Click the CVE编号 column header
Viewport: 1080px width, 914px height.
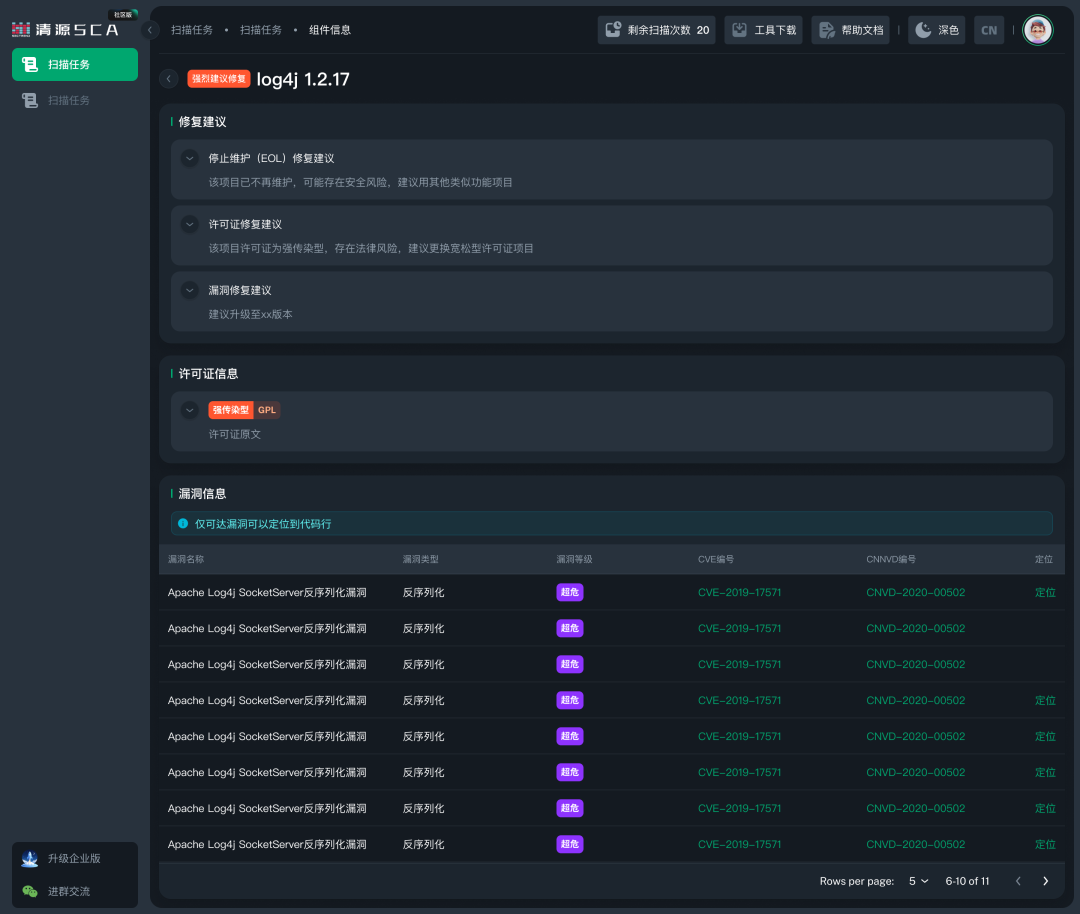click(716, 559)
